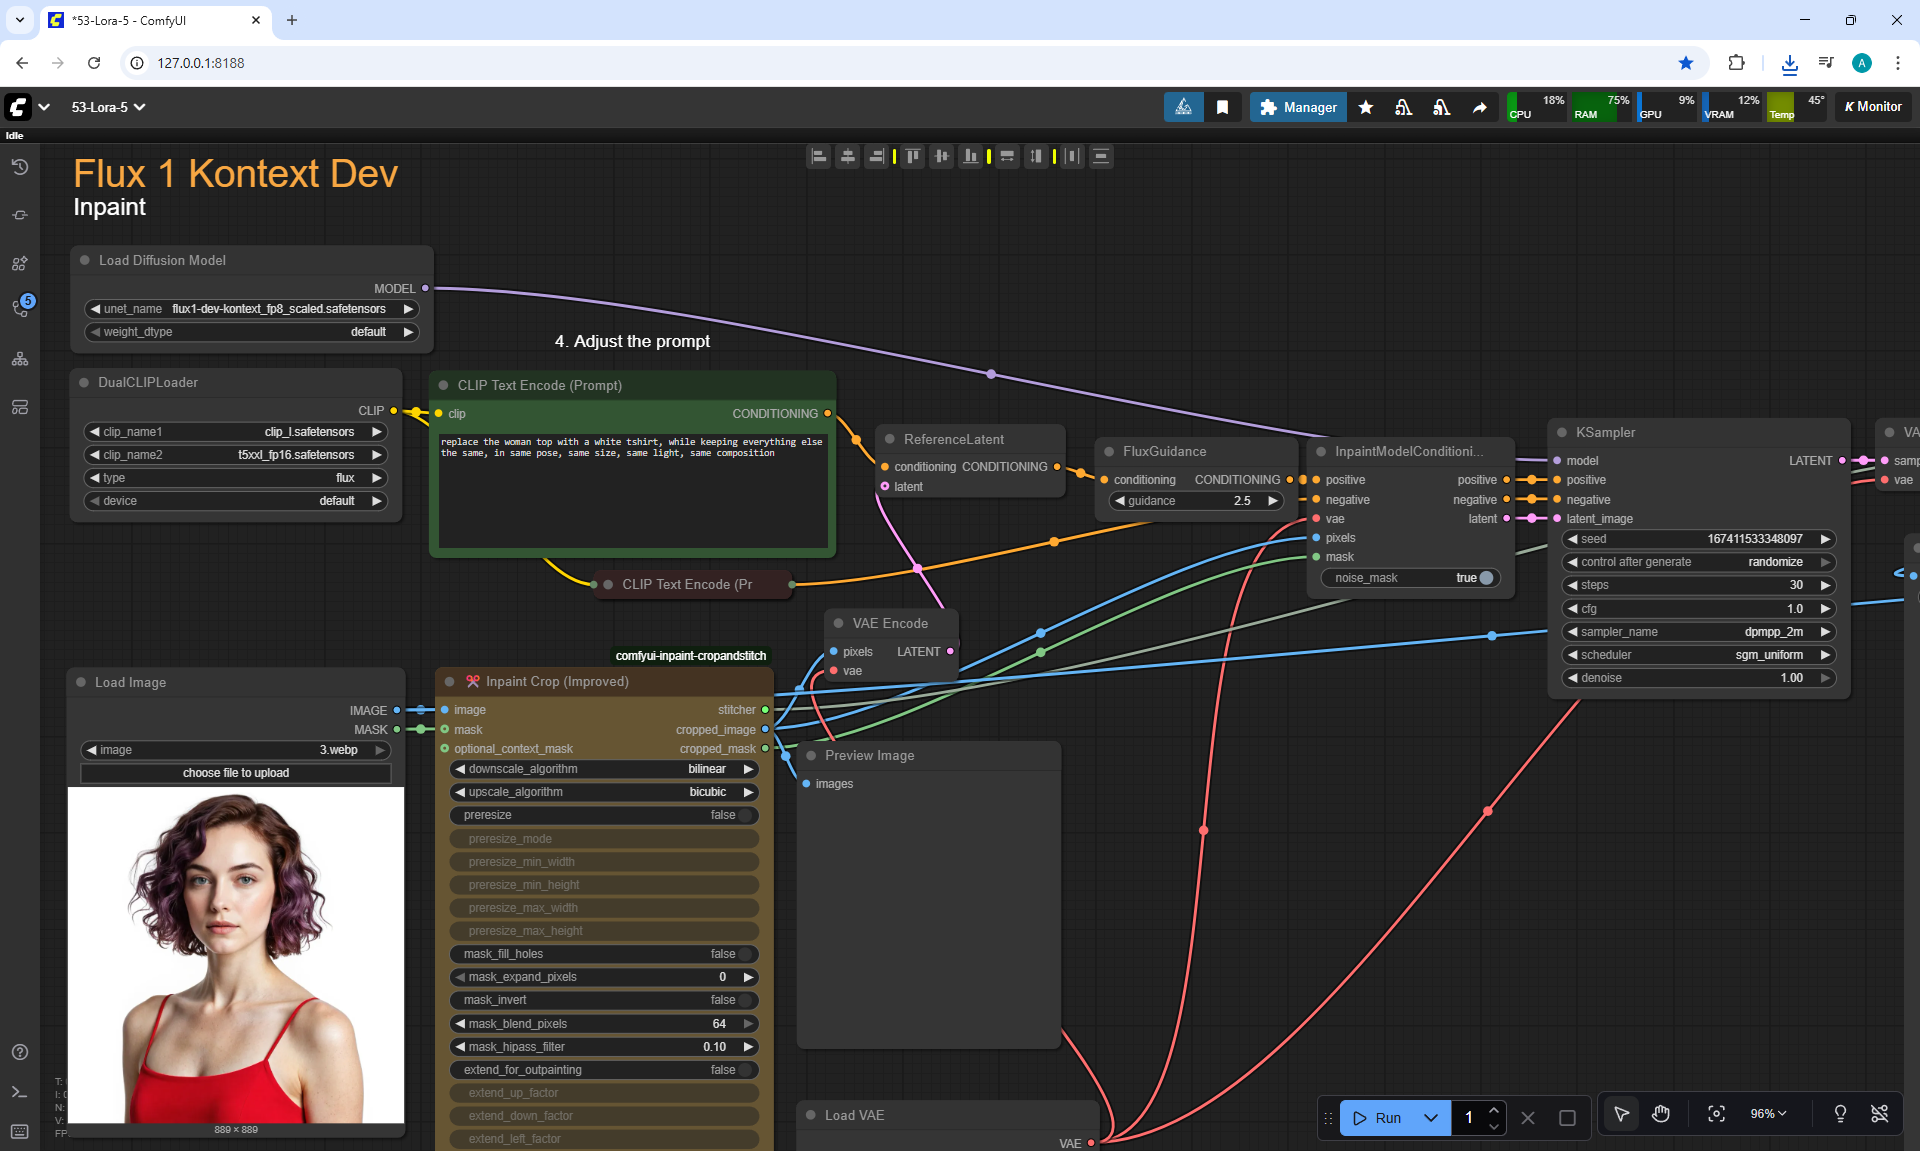Toggle noise_mask switch in InpaintModelConditioning
Viewport: 1920px width, 1151px height.
tap(1485, 578)
